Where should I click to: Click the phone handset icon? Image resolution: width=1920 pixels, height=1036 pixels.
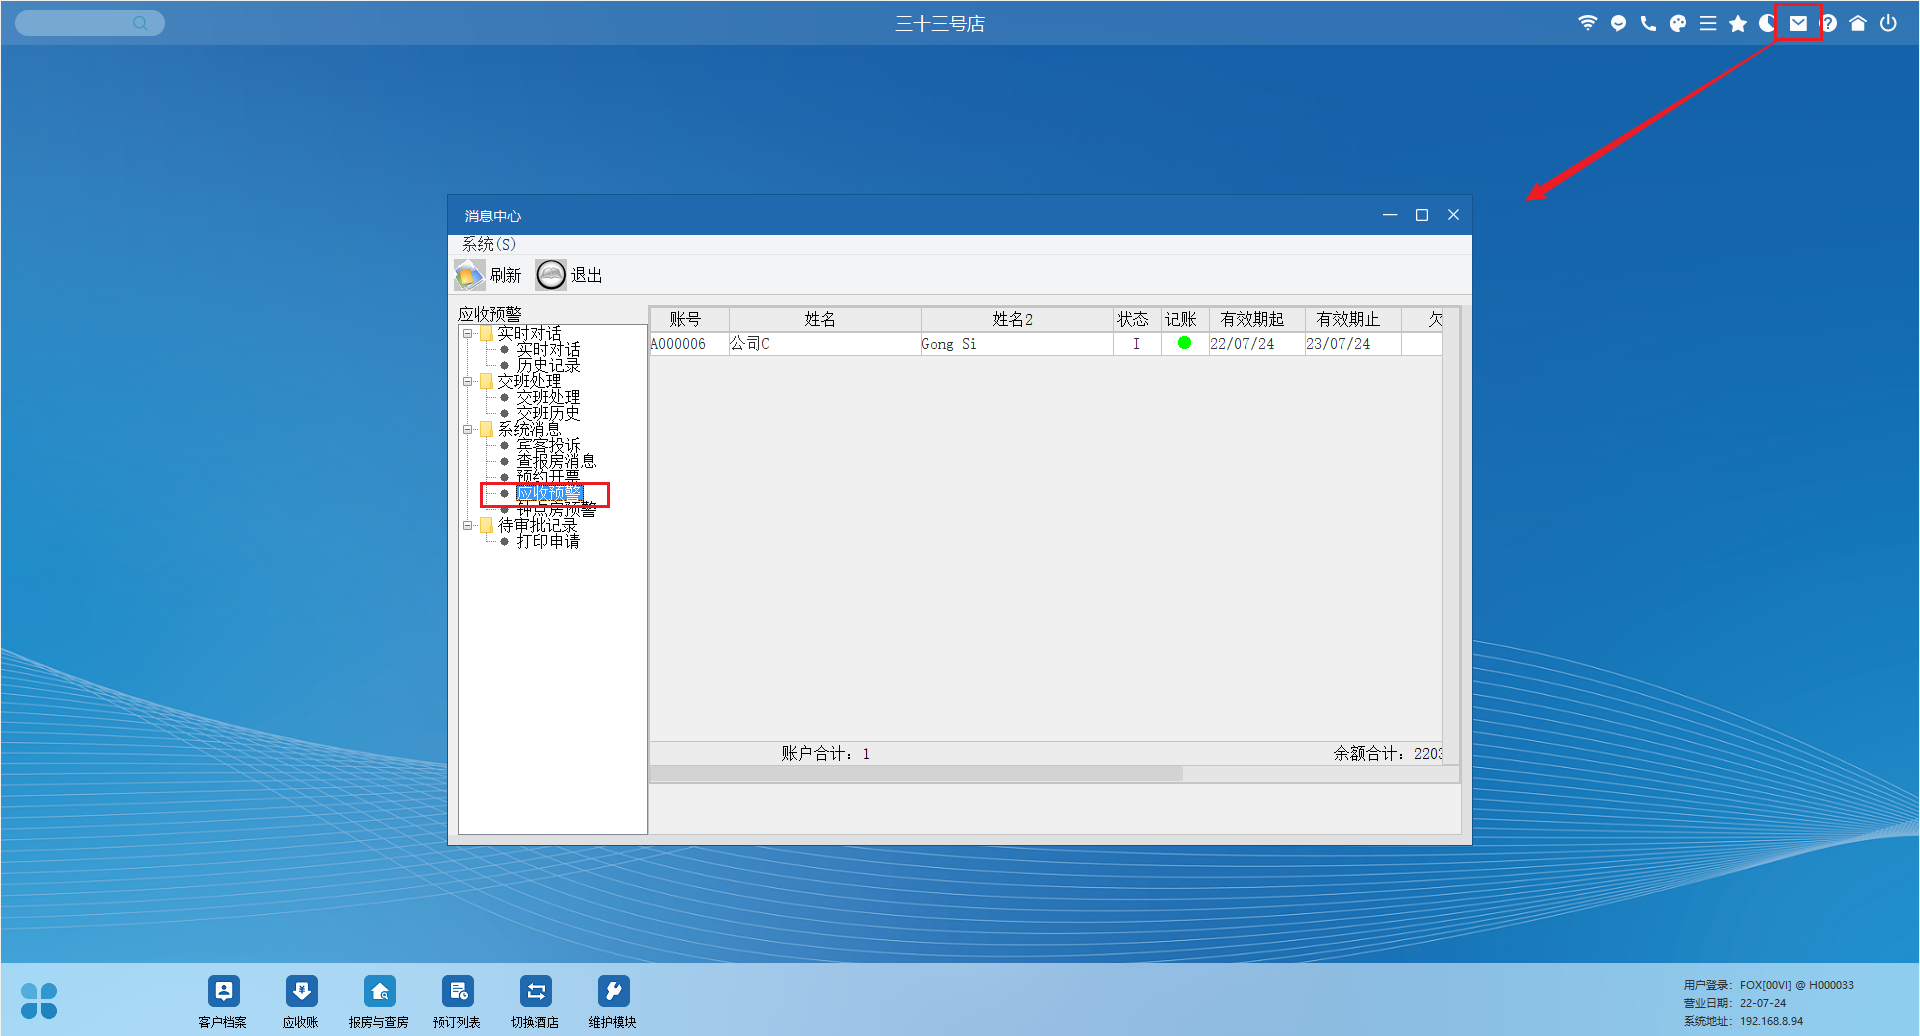[x=1648, y=23]
